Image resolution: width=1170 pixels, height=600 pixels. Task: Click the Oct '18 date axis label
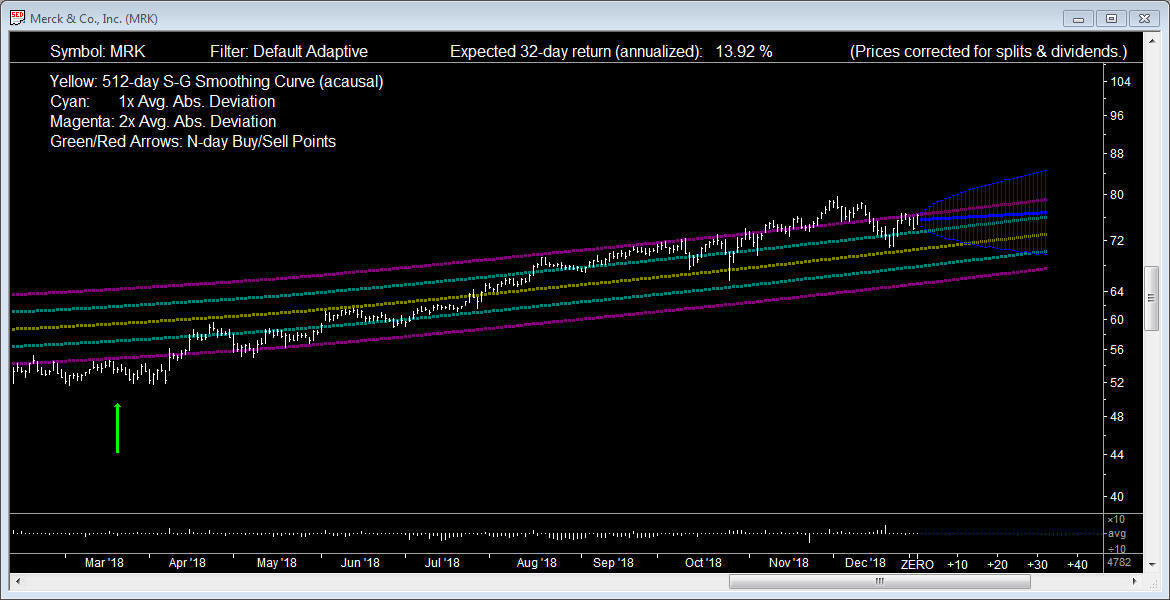[704, 563]
